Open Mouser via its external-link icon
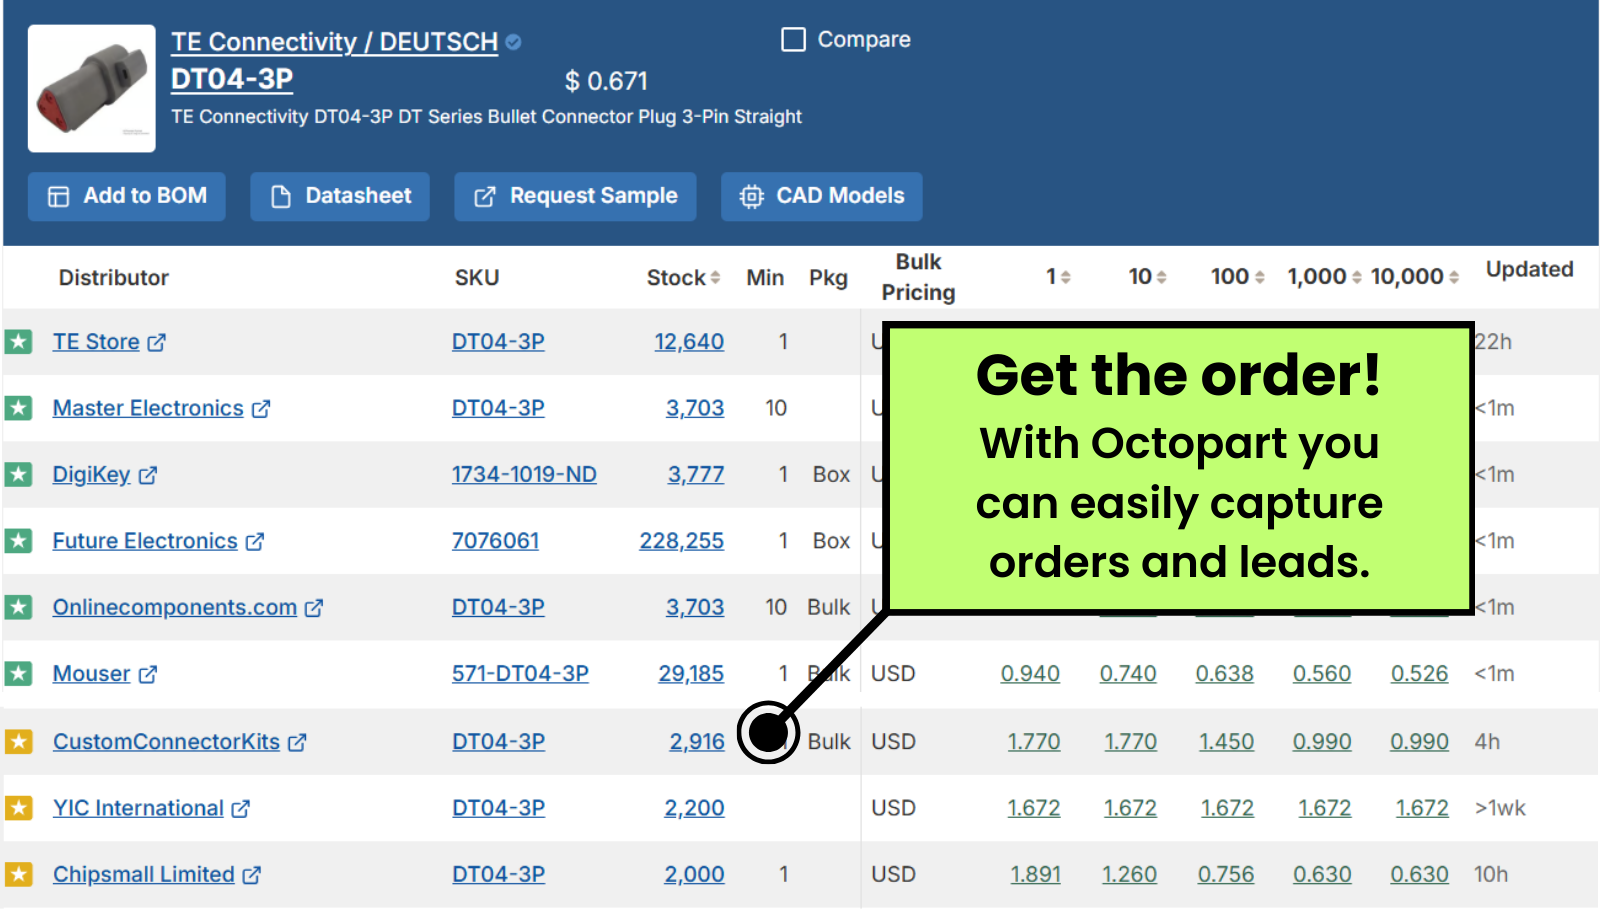1600x915 pixels. [x=149, y=673]
